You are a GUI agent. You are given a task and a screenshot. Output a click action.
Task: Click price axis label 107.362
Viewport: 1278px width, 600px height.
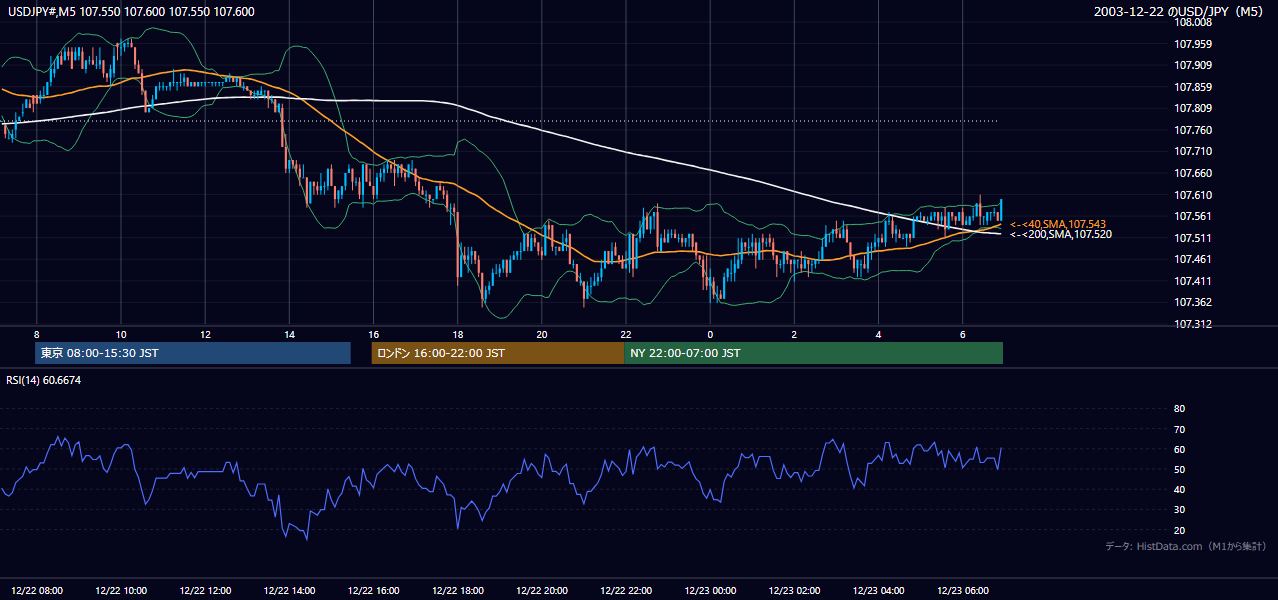tap(1193, 302)
